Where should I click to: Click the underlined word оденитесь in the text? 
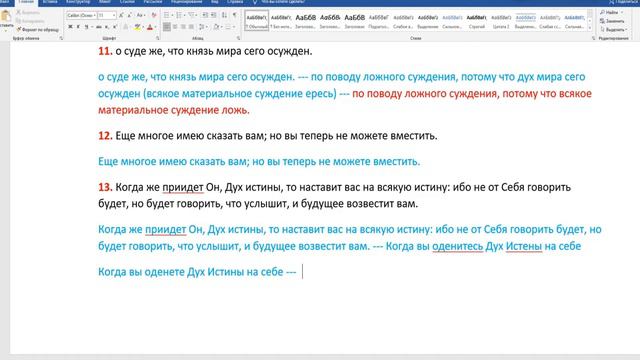click(x=458, y=246)
